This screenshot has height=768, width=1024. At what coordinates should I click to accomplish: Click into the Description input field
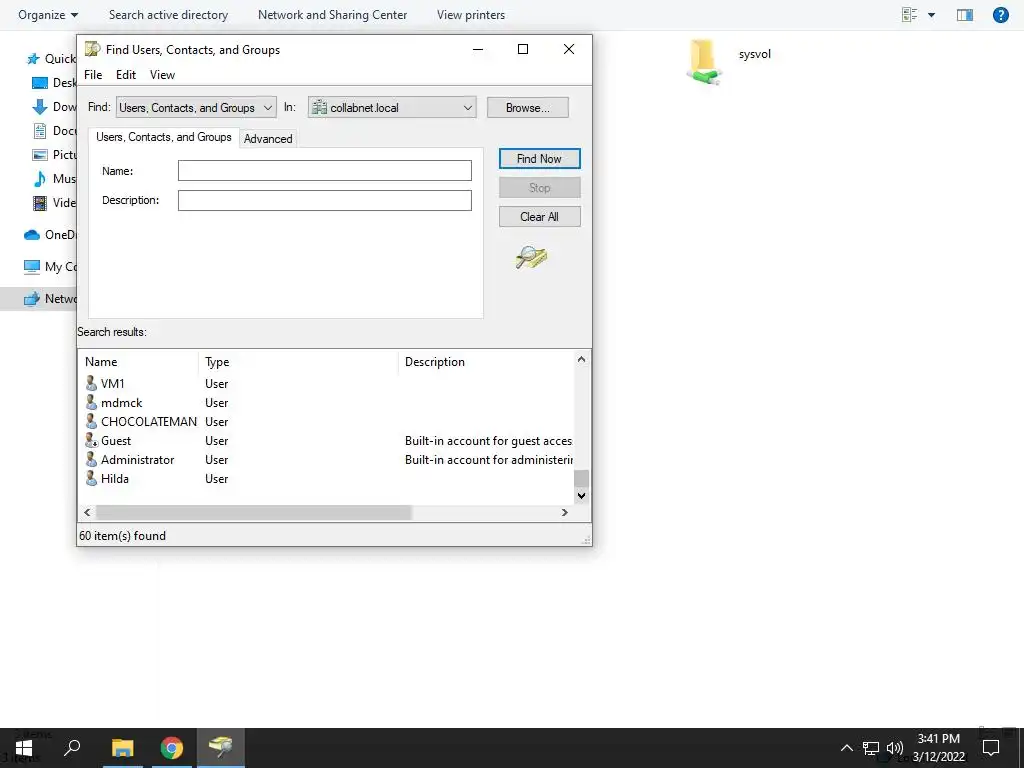(325, 200)
